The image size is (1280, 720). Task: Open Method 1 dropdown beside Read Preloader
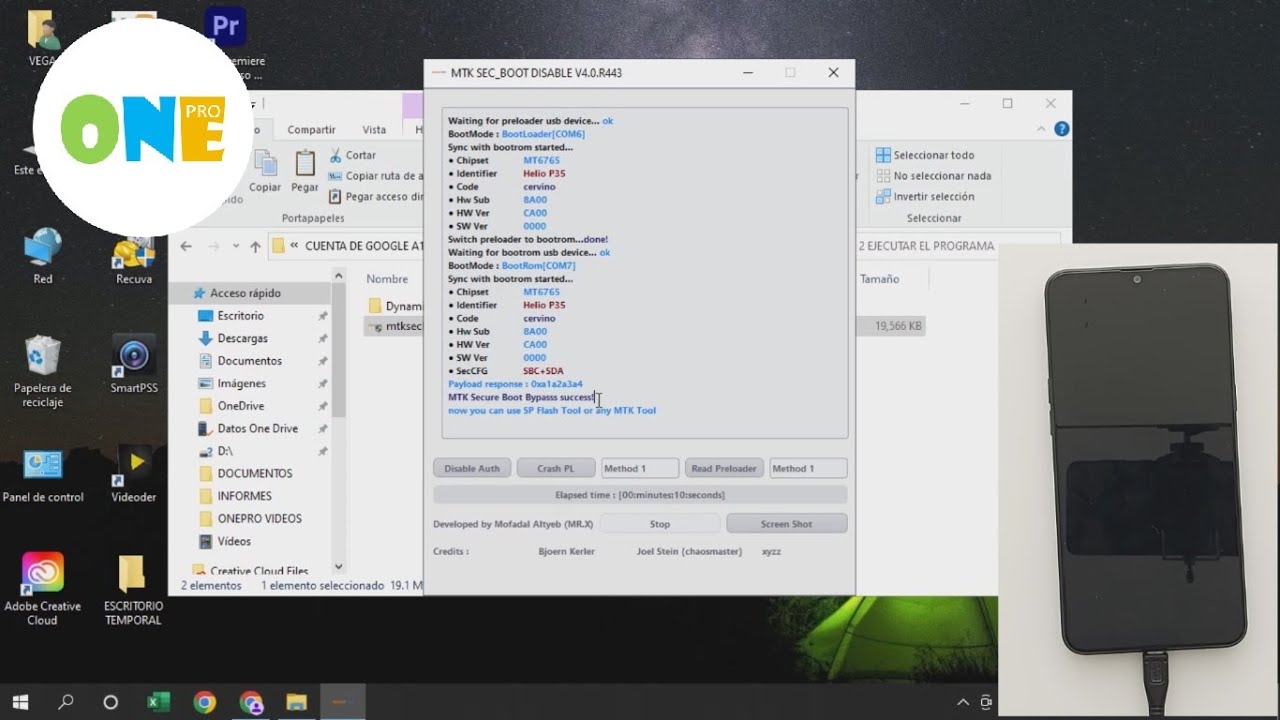(x=808, y=468)
